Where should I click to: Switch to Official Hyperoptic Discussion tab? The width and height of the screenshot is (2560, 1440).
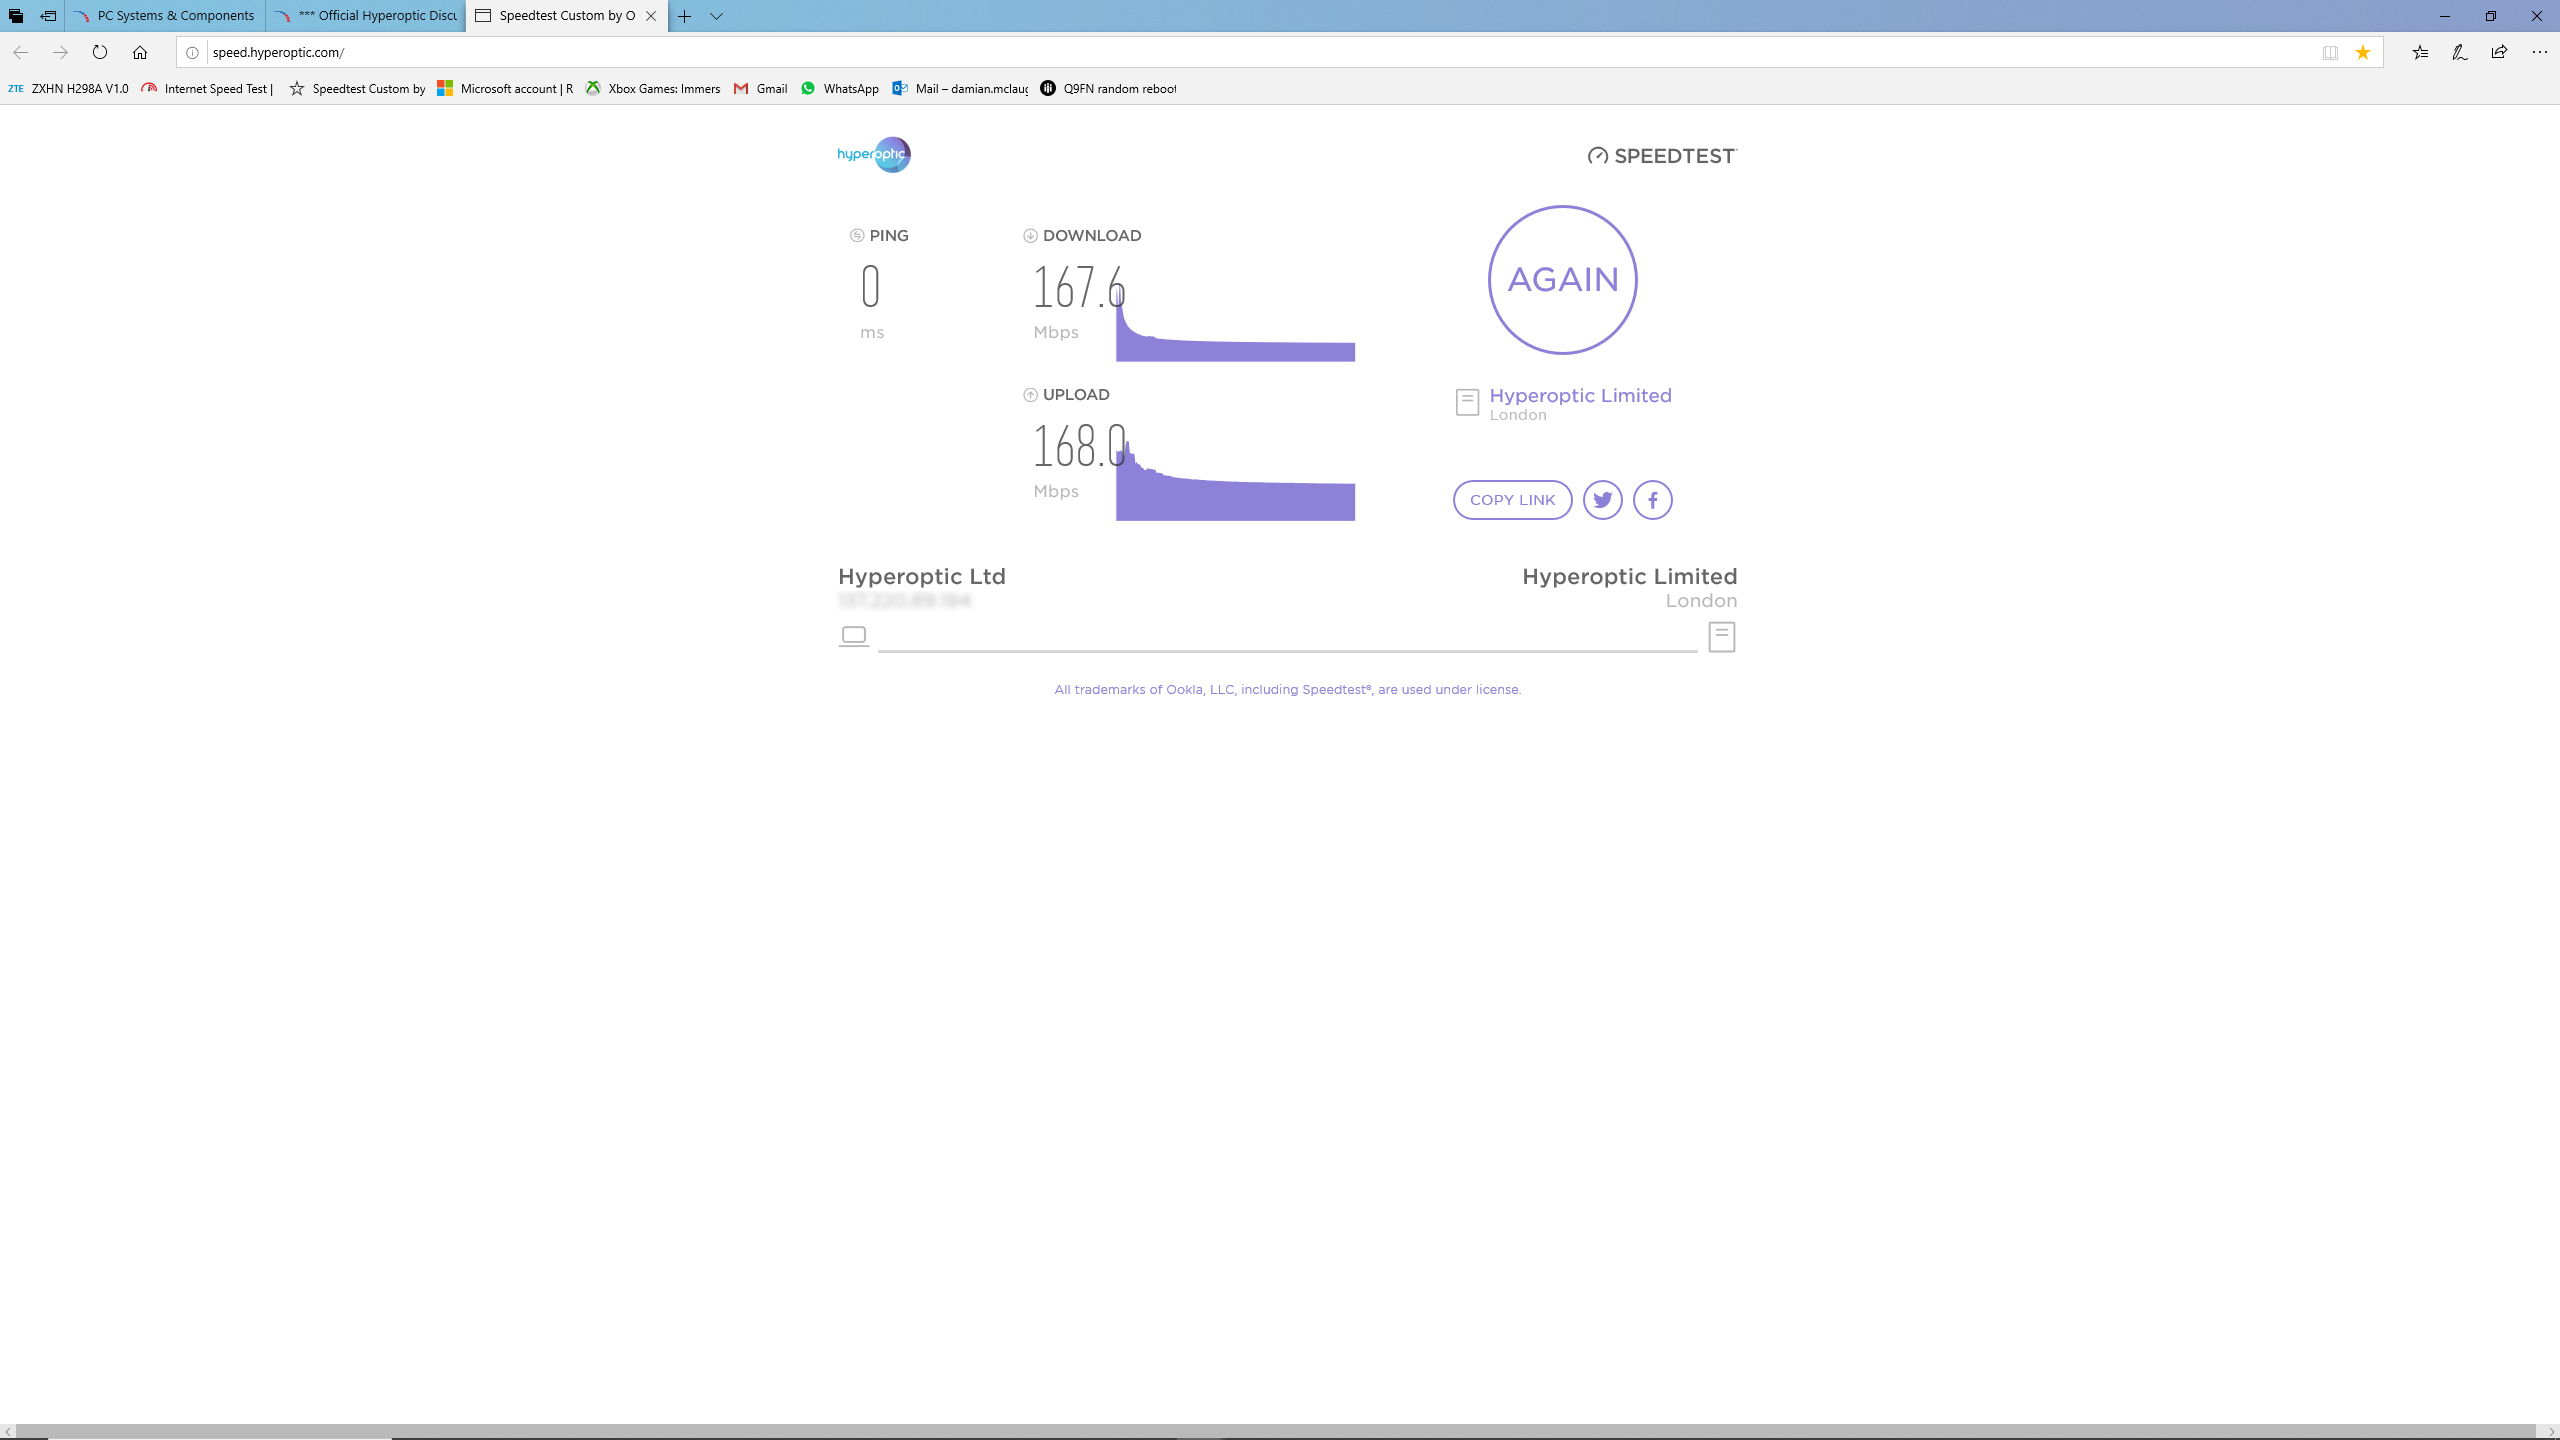tap(366, 16)
